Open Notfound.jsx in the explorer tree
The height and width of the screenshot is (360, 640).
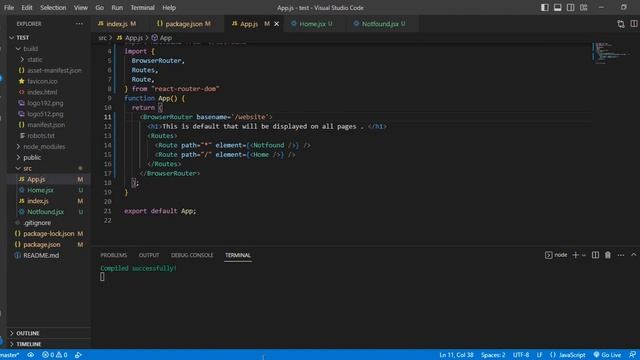49,212
